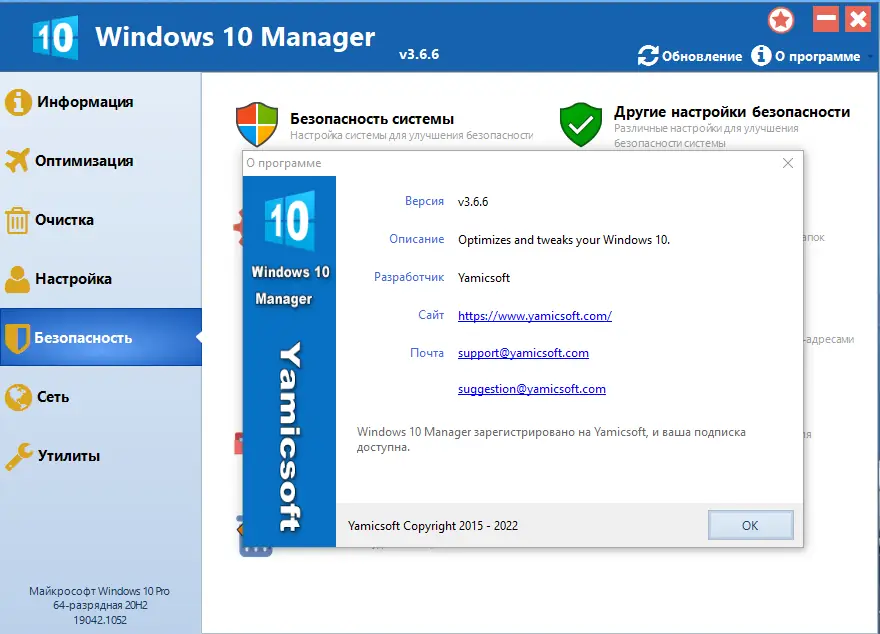Click the Windows 10 logo in header
This screenshot has height=634, width=880.
pyautogui.click(x=55, y=37)
